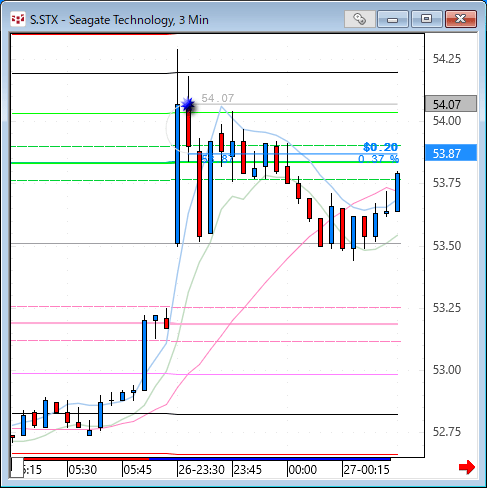
Task: Click the 53.50 price axis value
Action: [x=447, y=246]
